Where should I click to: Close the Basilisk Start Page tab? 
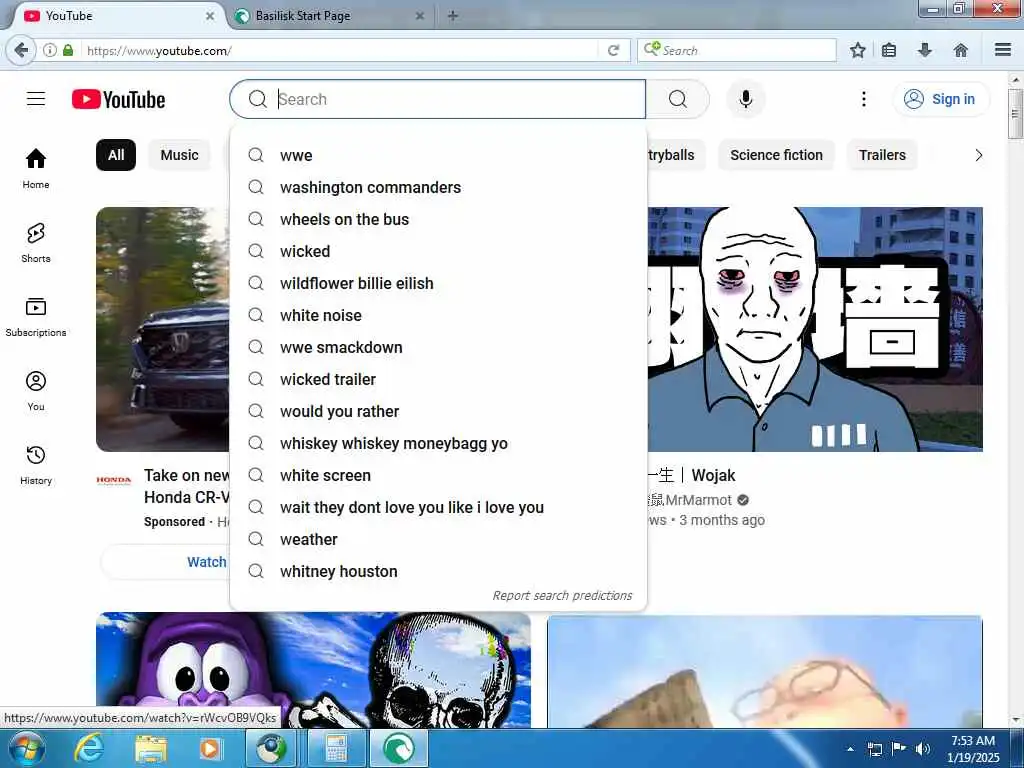(419, 16)
